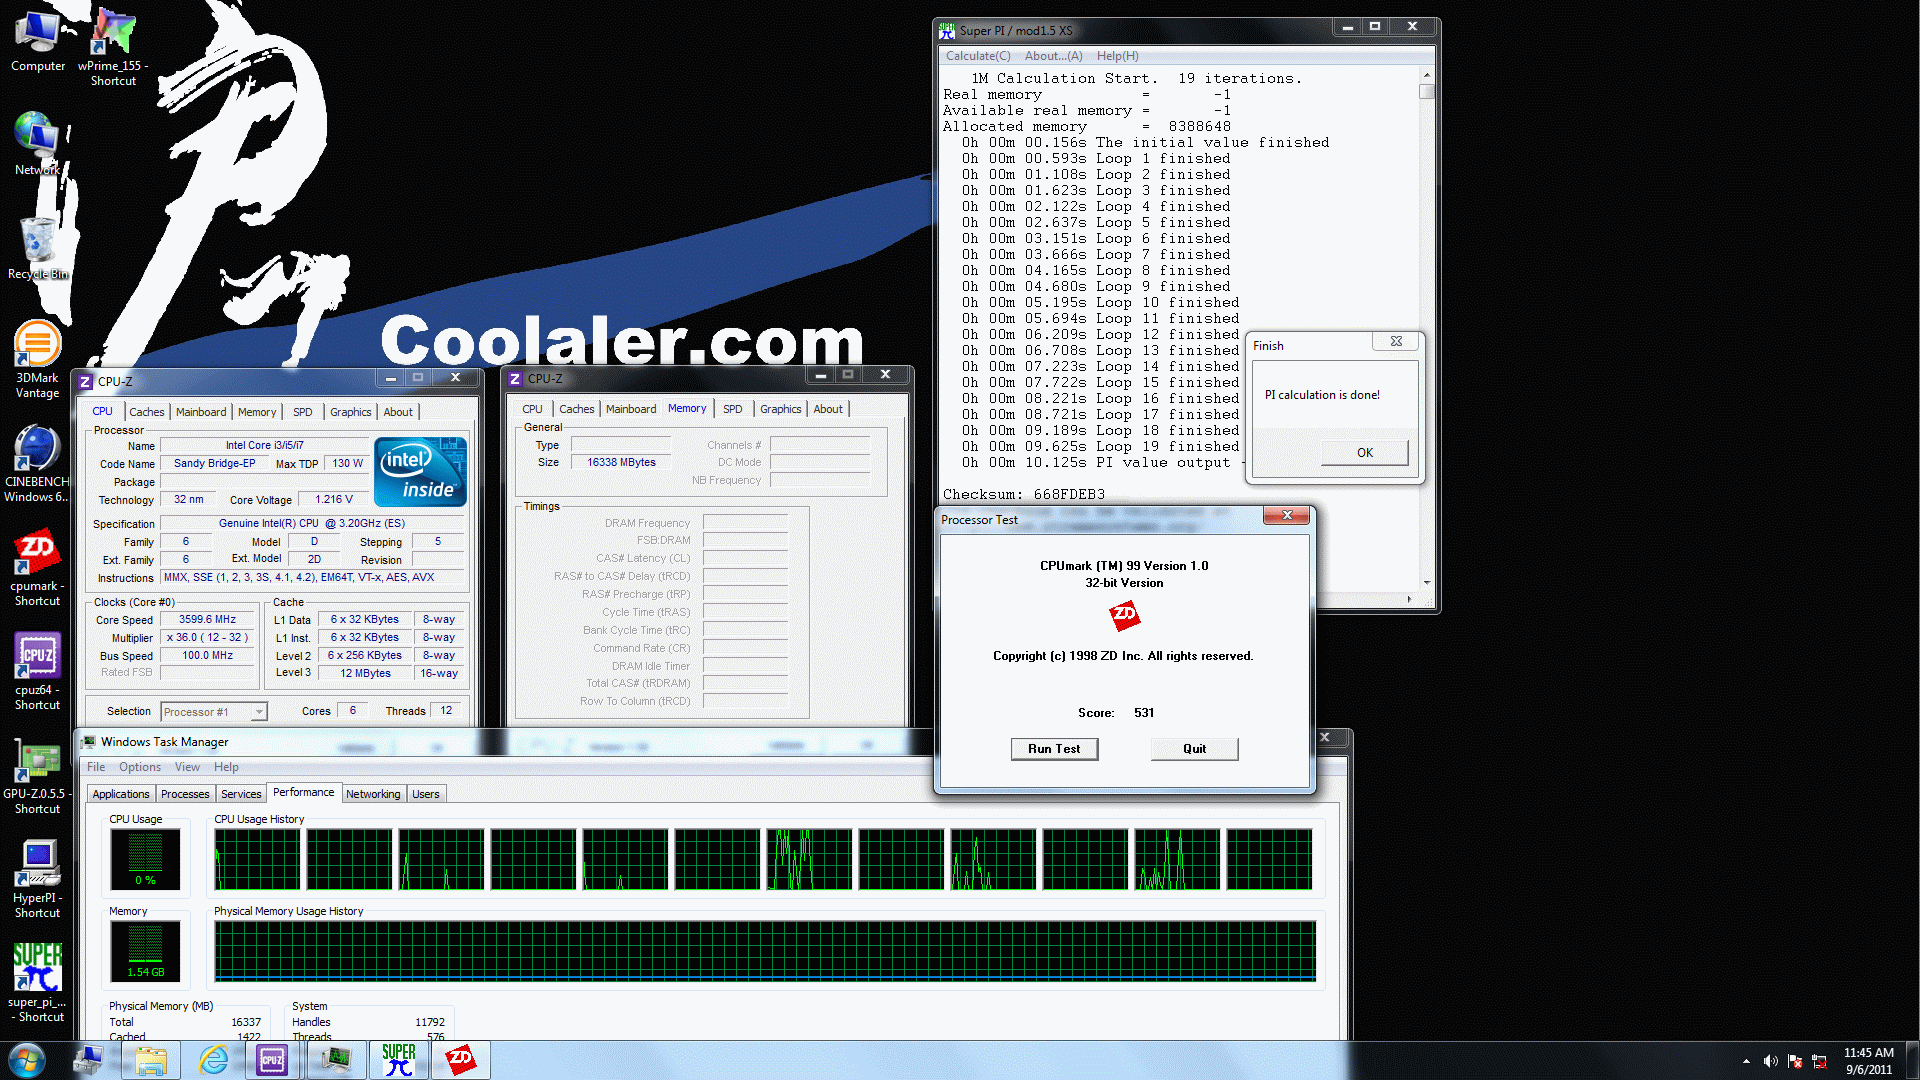Open Windows Explorer folder in taskbar
This screenshot has width=1920, height=1080.
point(151,1060)
